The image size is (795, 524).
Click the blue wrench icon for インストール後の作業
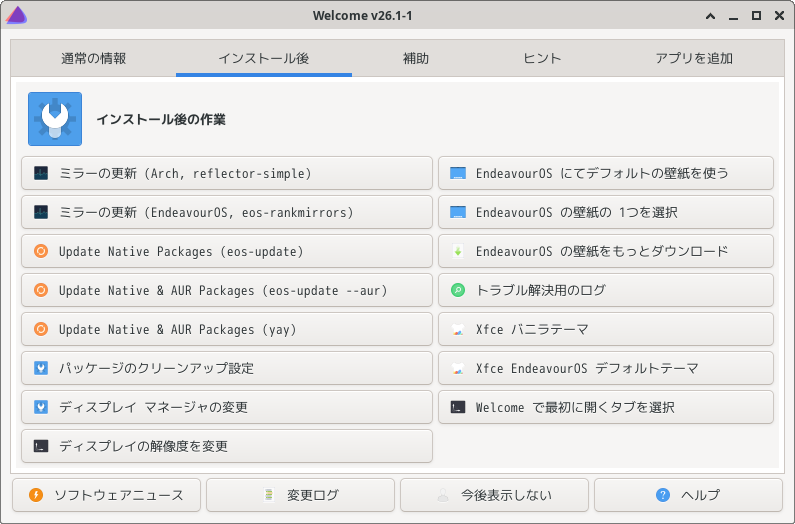click(x=55, y=119)
